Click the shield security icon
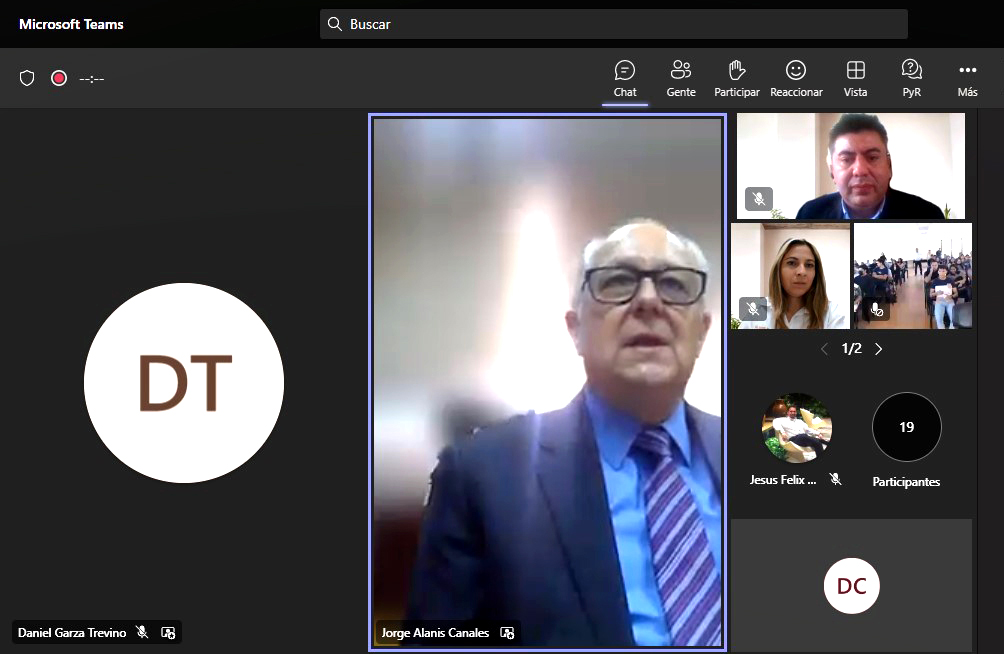This screenshot has height=654, width=1004. [x=27, y=78]
